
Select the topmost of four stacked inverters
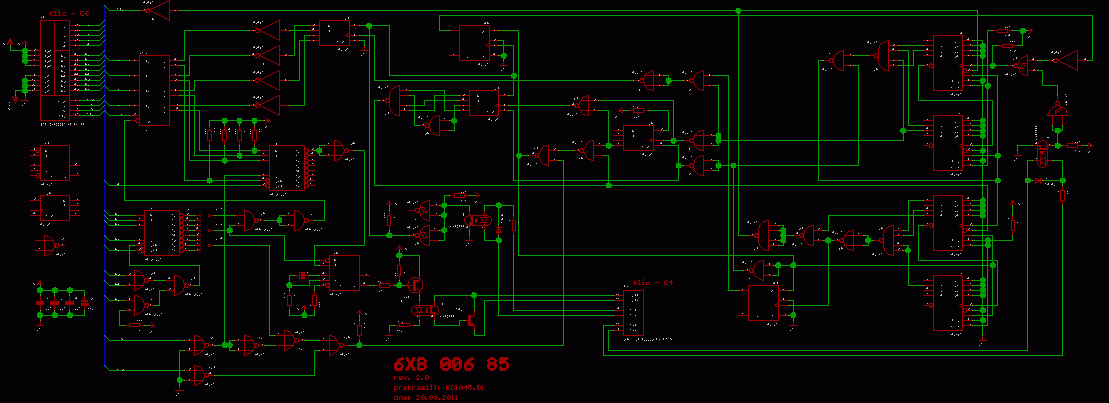click(x=264, y=31)
